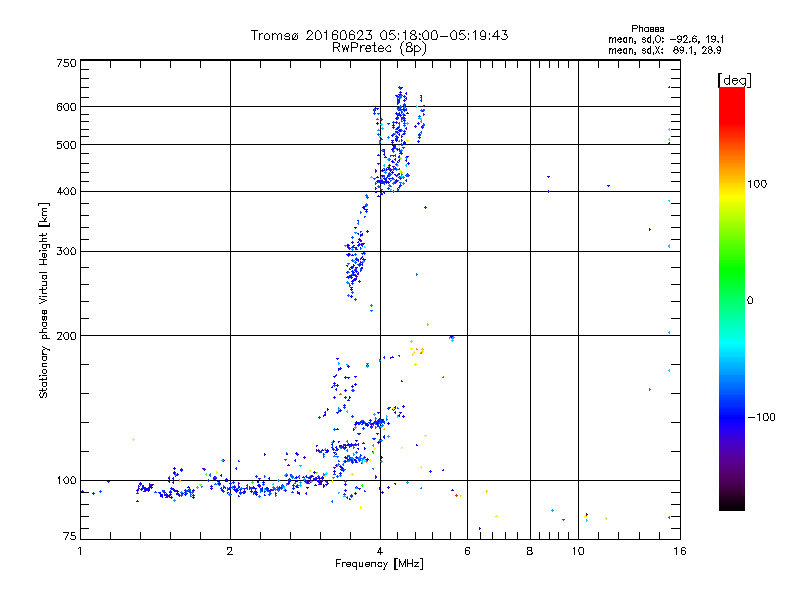The image size is (800, 600).
Task: Click the y-axis tick label '100'
Action: [66, 481]
